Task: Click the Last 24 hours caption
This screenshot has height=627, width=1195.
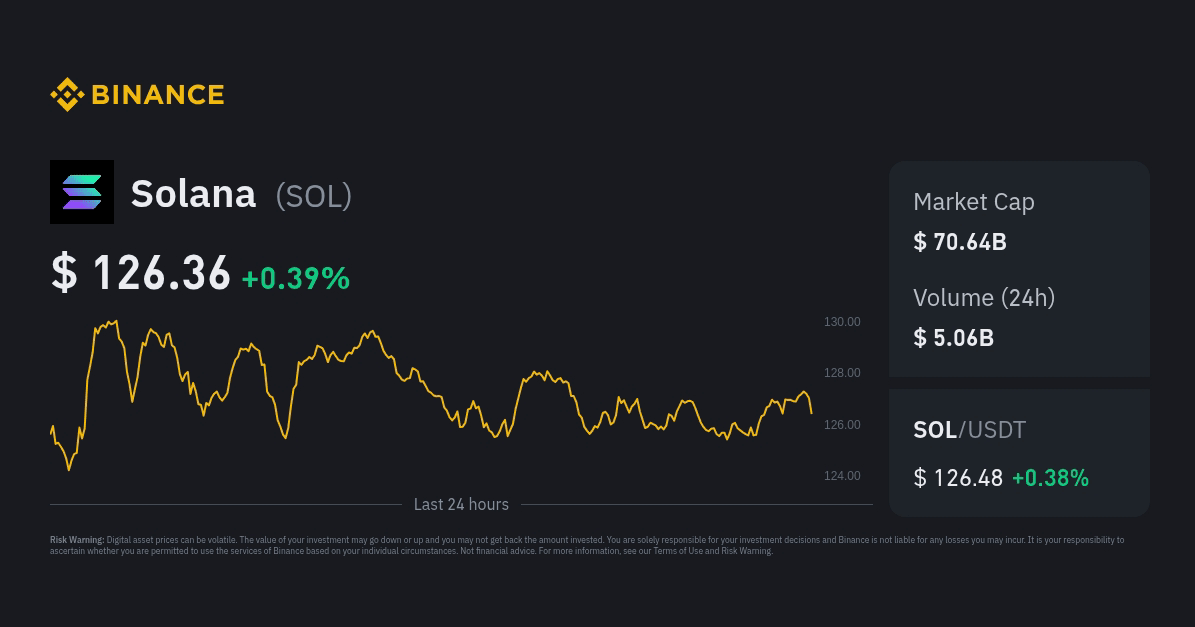Action: [461, 504]
